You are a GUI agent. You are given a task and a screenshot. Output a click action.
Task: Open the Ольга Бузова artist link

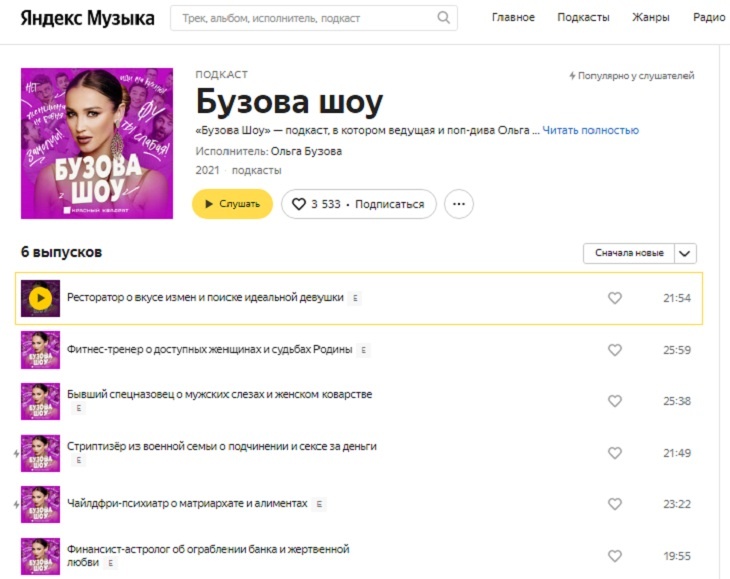click(x=306, y=151)
